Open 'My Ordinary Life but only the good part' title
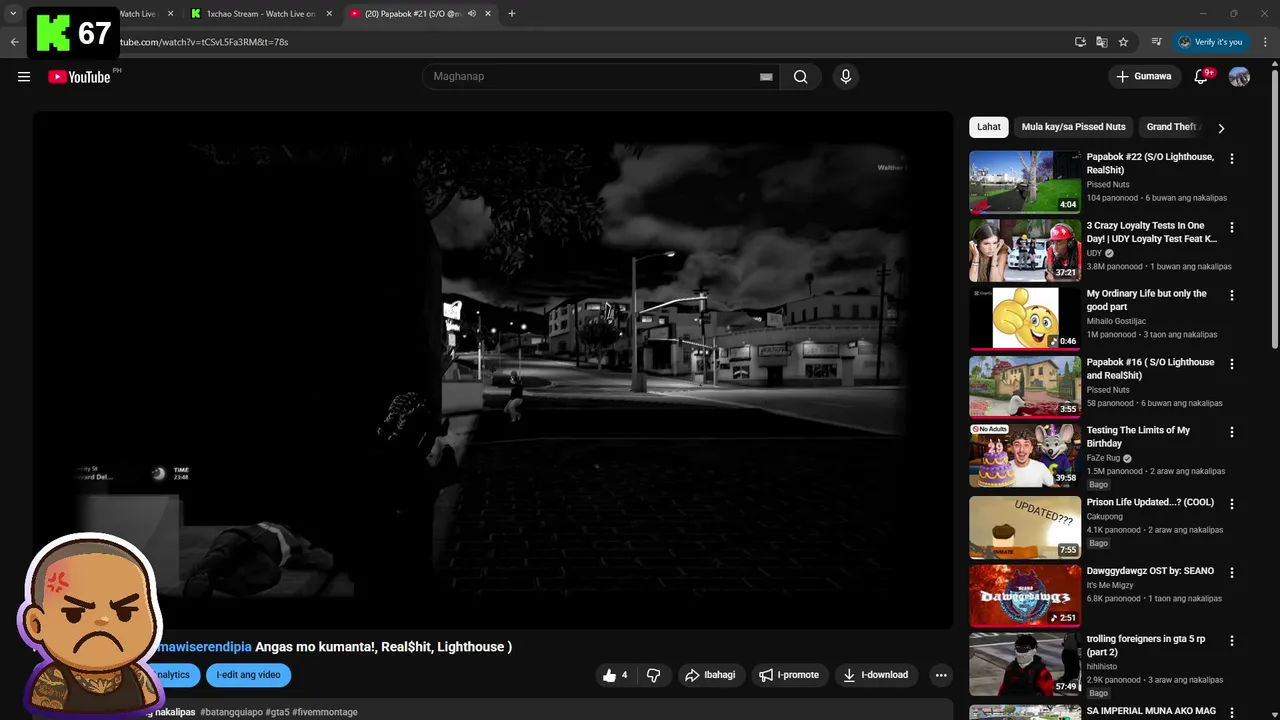This screenshot has width=1280, height=720. click(1146, 300)
